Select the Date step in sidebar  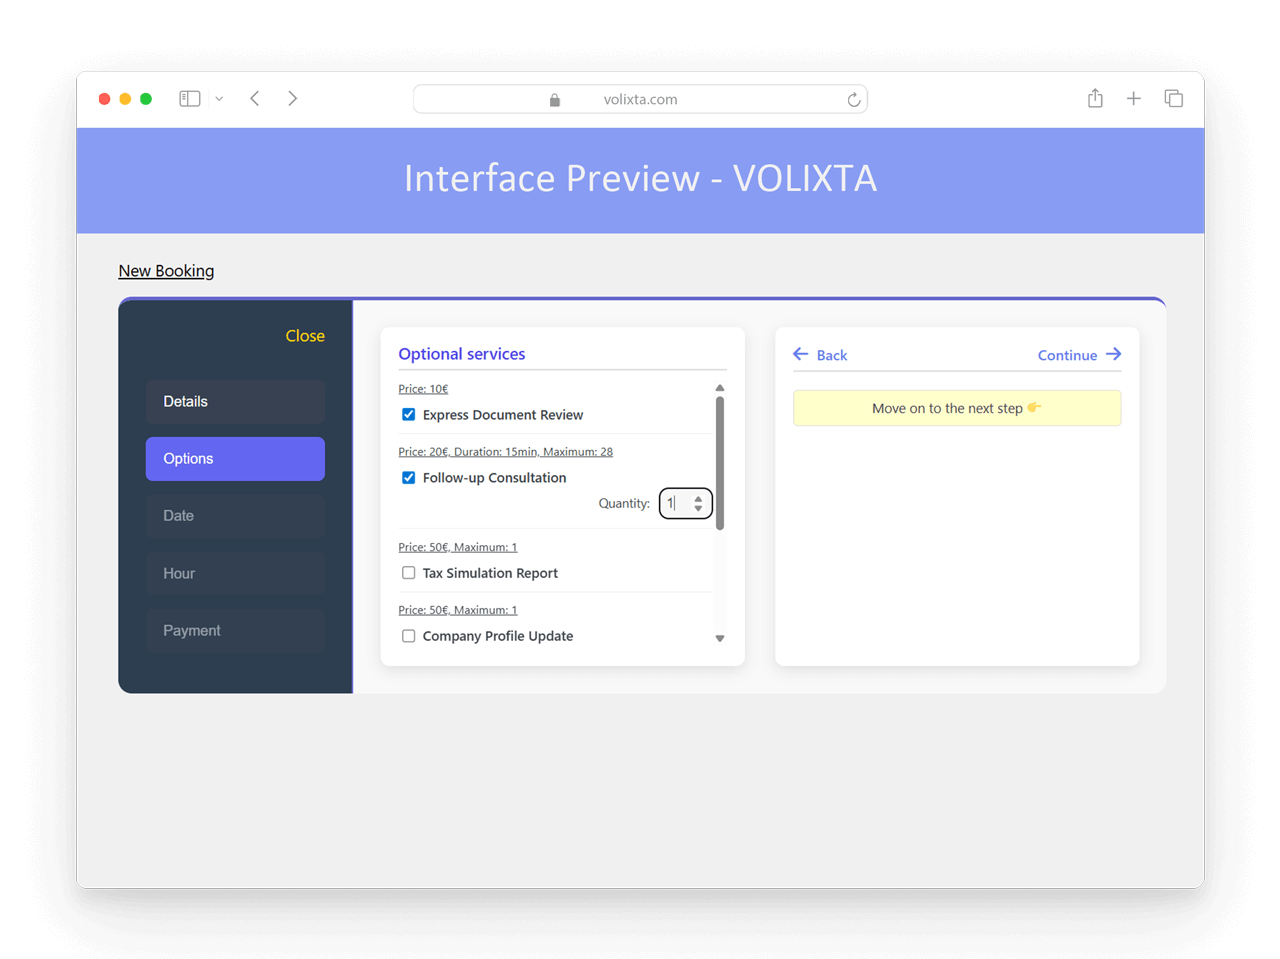(x=235, y=516)
